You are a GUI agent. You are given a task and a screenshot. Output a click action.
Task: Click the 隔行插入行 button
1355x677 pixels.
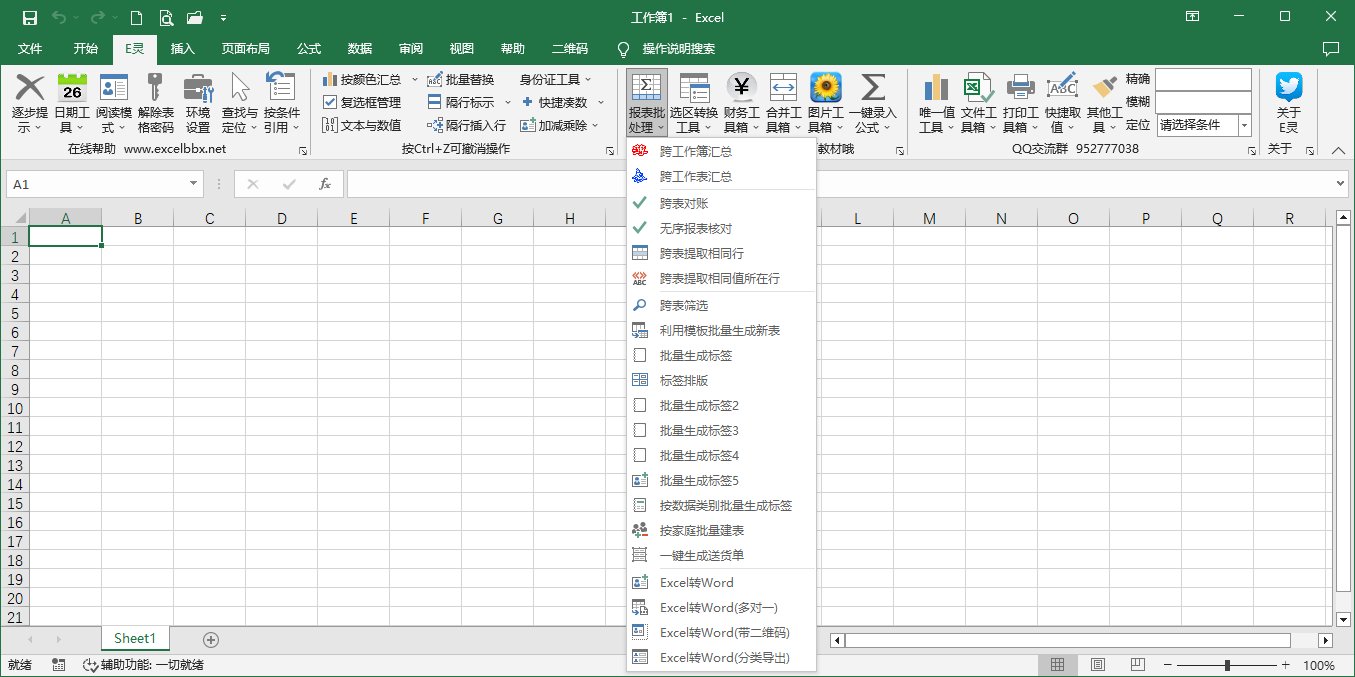tap(466, 125)
